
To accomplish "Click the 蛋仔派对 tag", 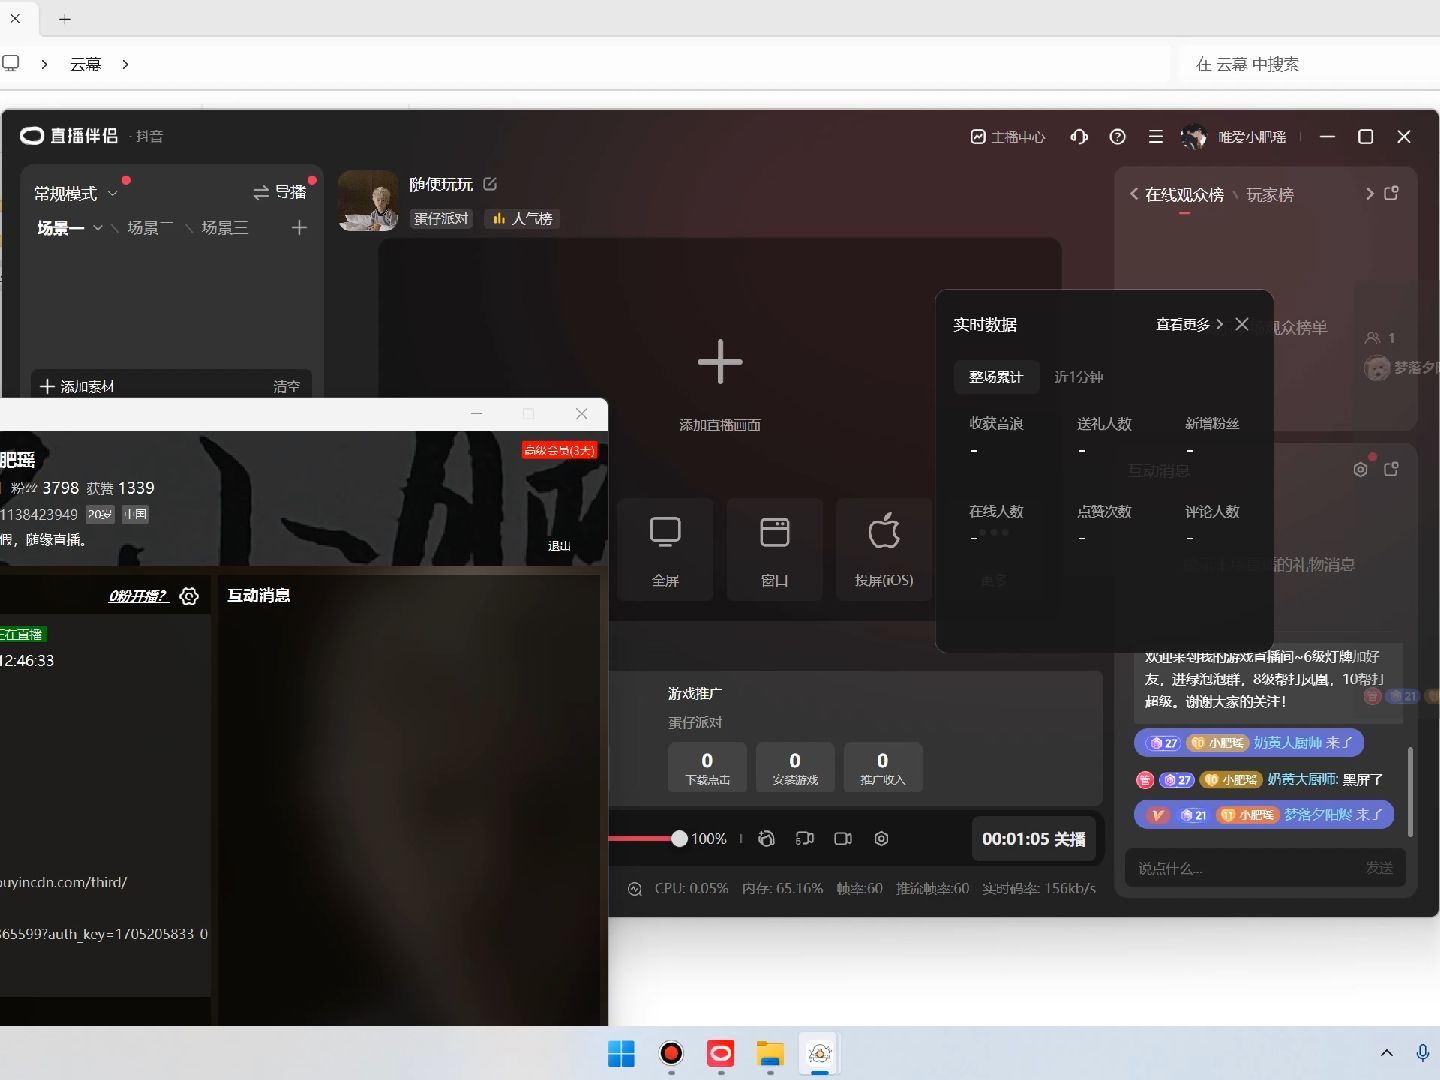I will click(441, 218).
